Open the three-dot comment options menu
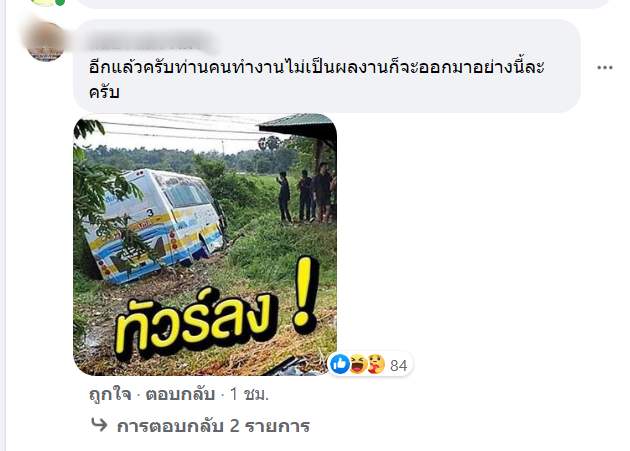The width and height of the screenshot is (630, 451). coord(605,68)
